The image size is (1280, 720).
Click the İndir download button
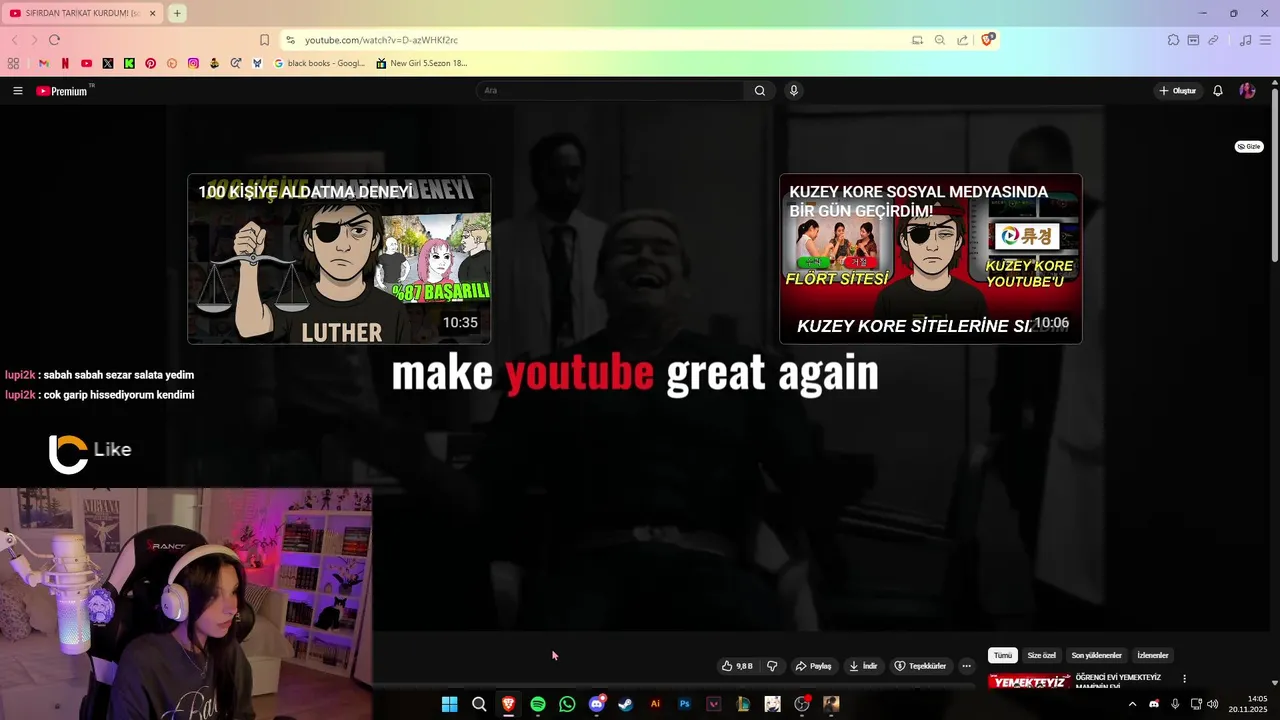863,666
